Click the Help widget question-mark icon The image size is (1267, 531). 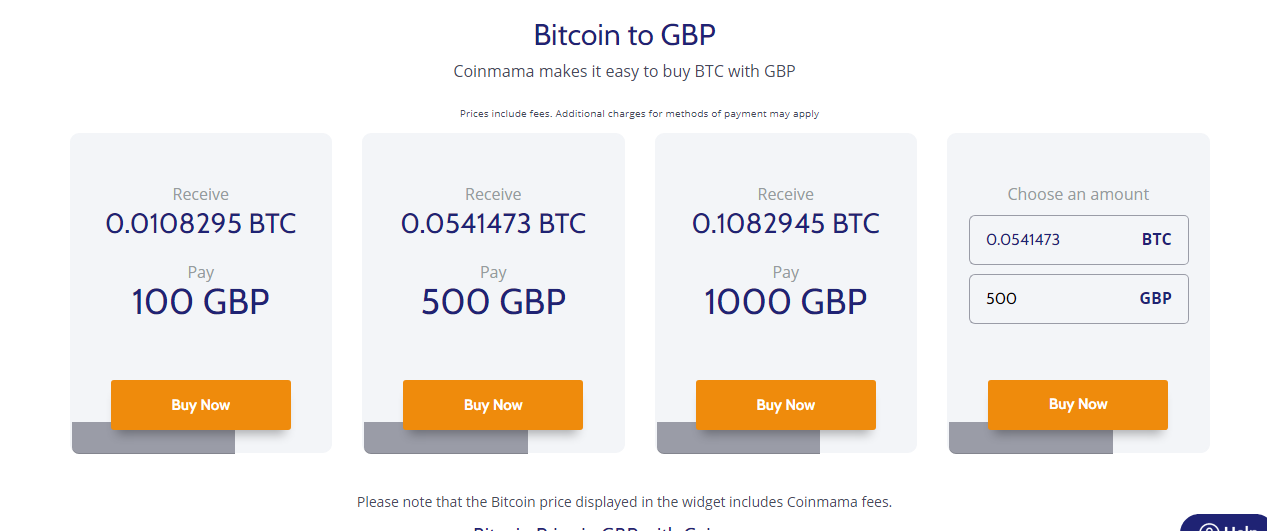click(x=1208, y=527)
